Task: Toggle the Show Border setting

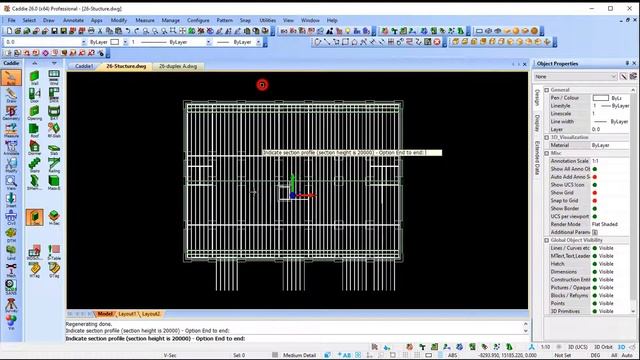Action: click(595, 209)
